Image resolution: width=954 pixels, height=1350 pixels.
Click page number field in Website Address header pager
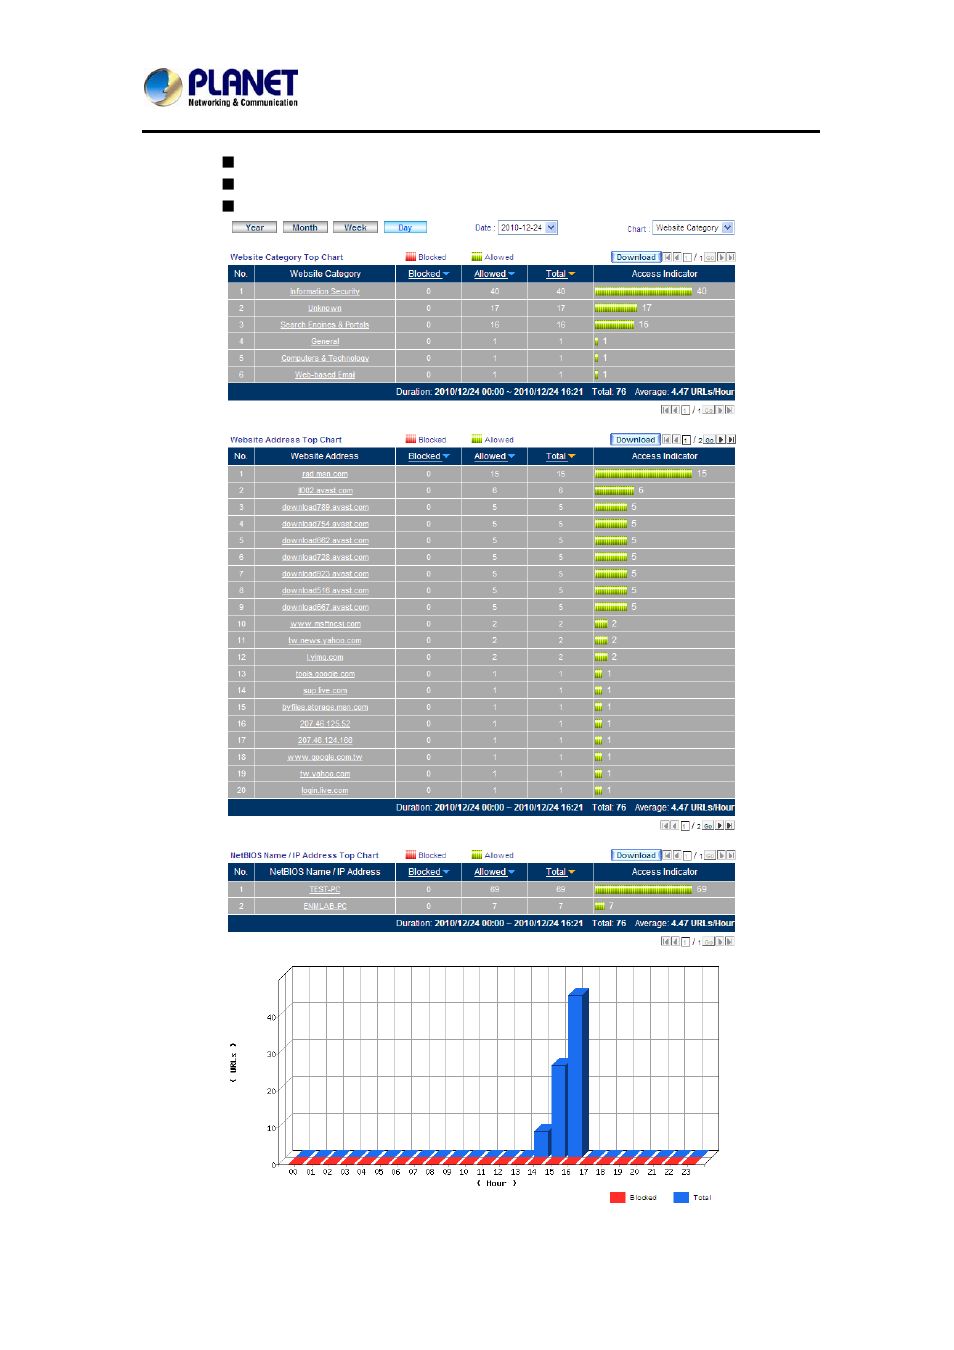tap(687, 440)
